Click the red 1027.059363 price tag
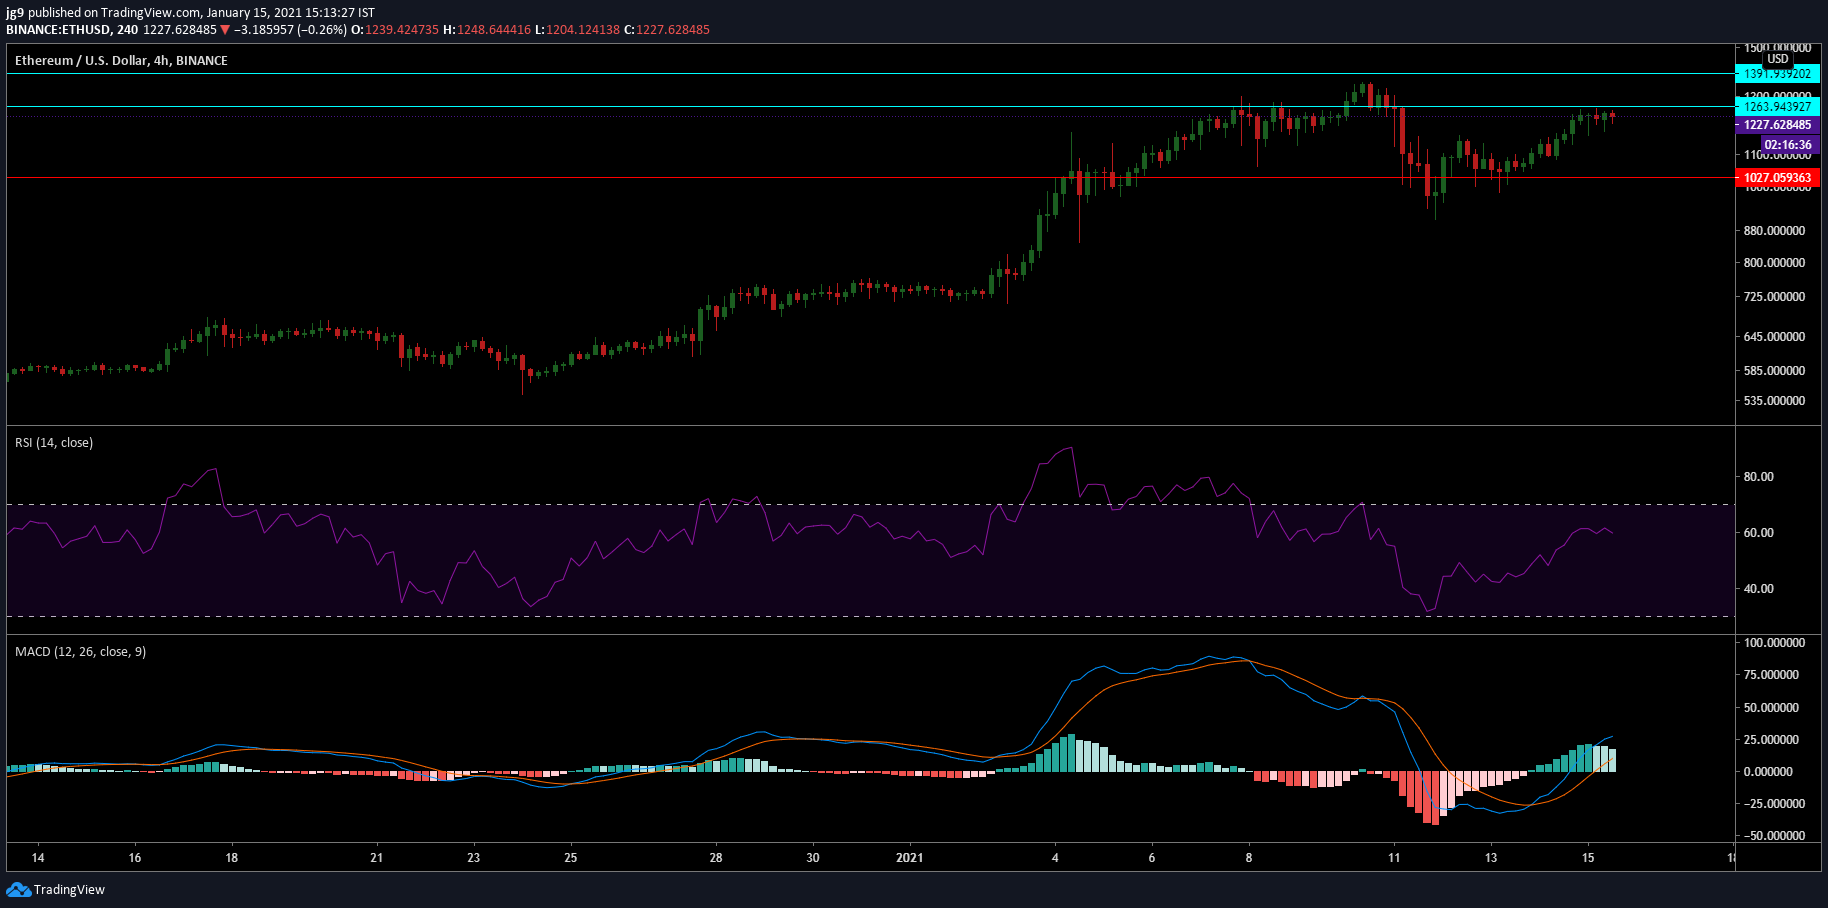Image resolution: width=1828 pixels, height=908 pixels. [1777, 178]
